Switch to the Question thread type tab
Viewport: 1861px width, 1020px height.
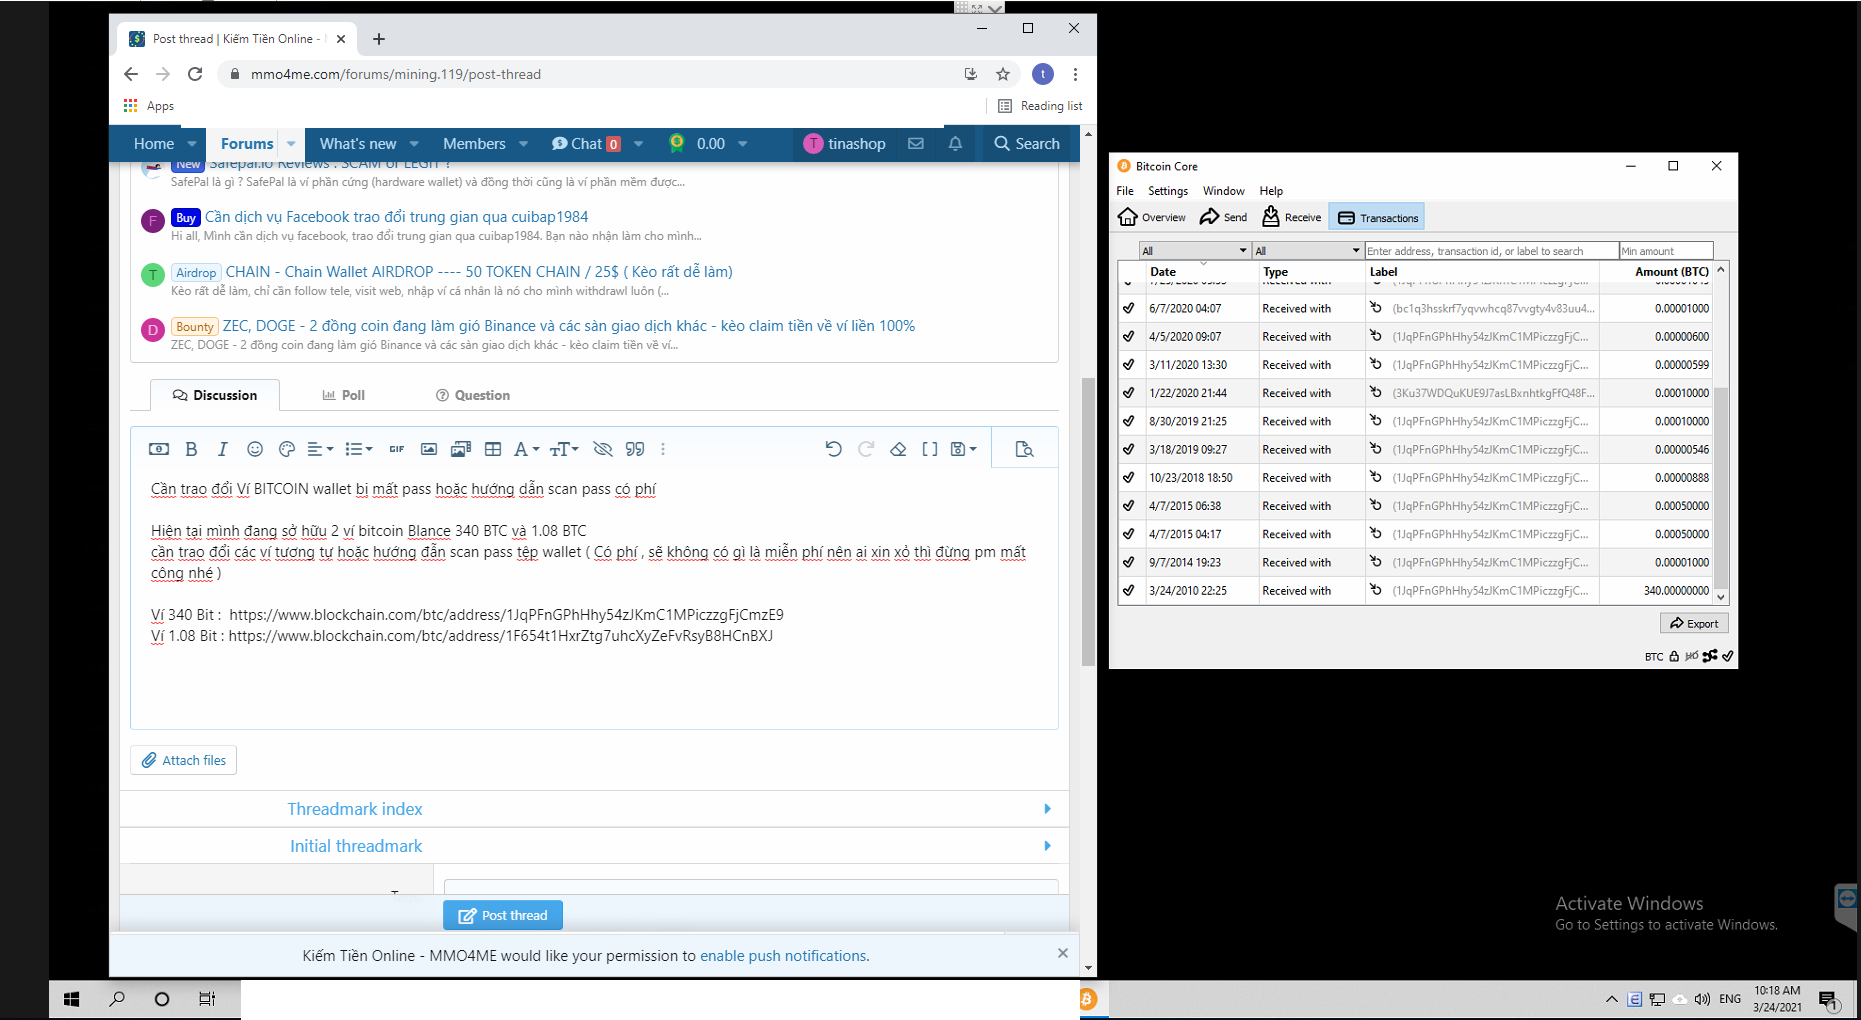[x=473, y=396]
